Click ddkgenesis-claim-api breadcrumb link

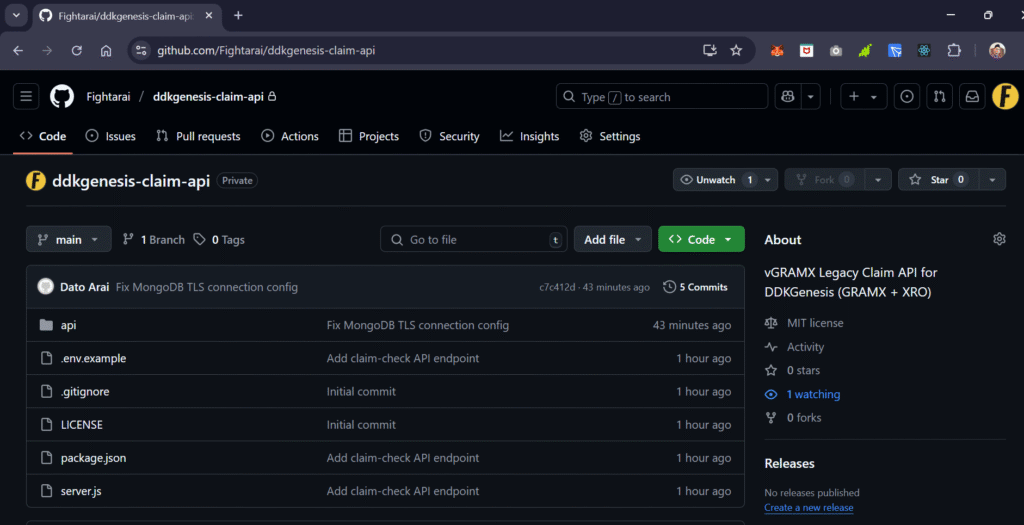tap(208, 97)
